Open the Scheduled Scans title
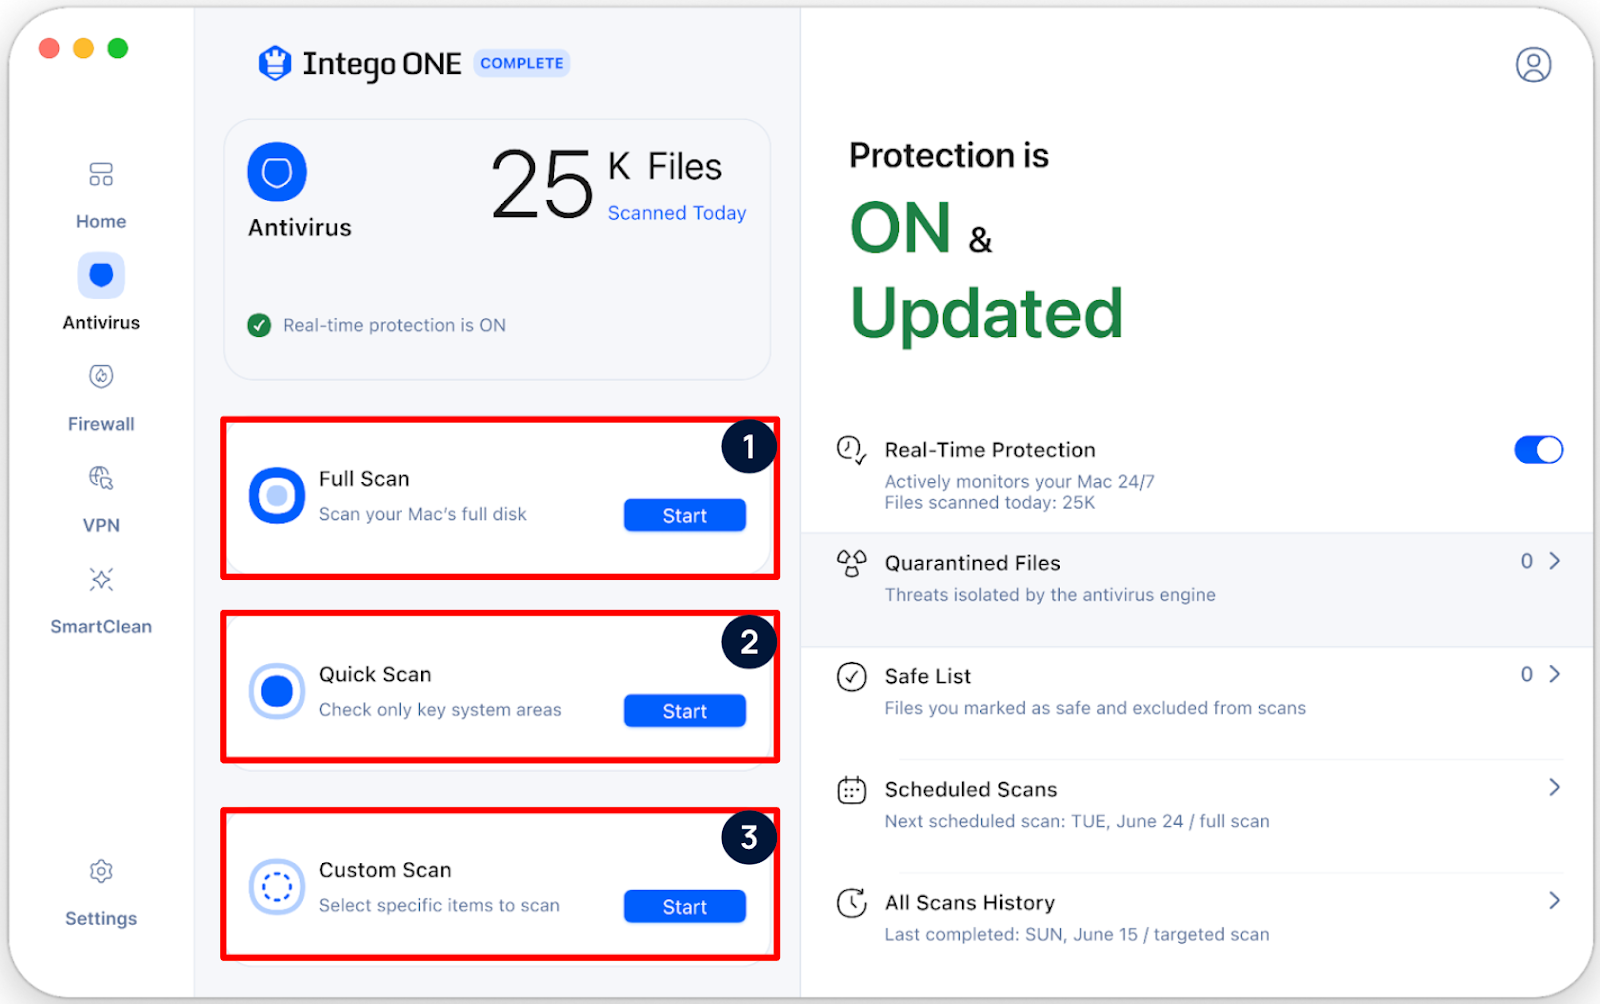Viewport: 1600px width, 1004px height. pyautogui.click(x=971, y=790)
